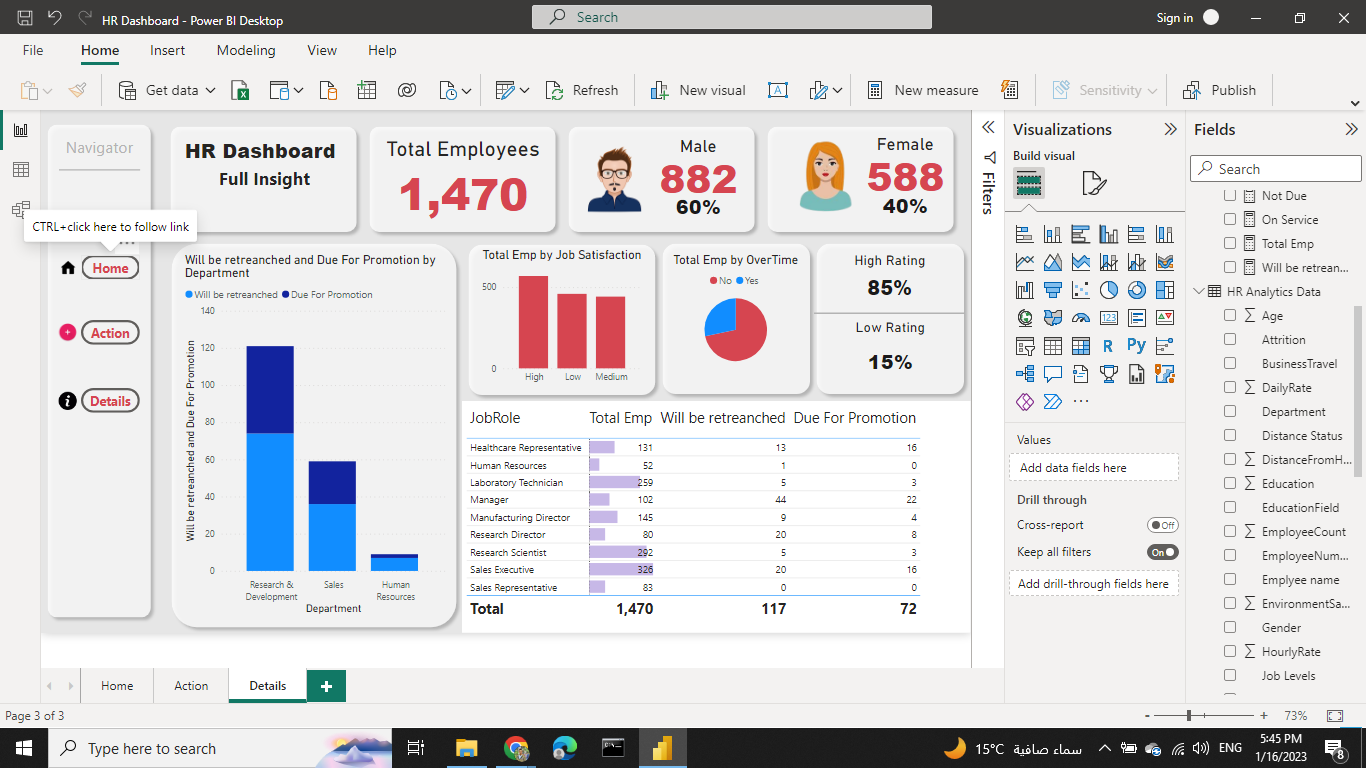The width and height of the screenshot is (1366, 768).
Task: Open Chrome from the Windows taskbar
Action: pyautogui.click(x=516, y=748)
